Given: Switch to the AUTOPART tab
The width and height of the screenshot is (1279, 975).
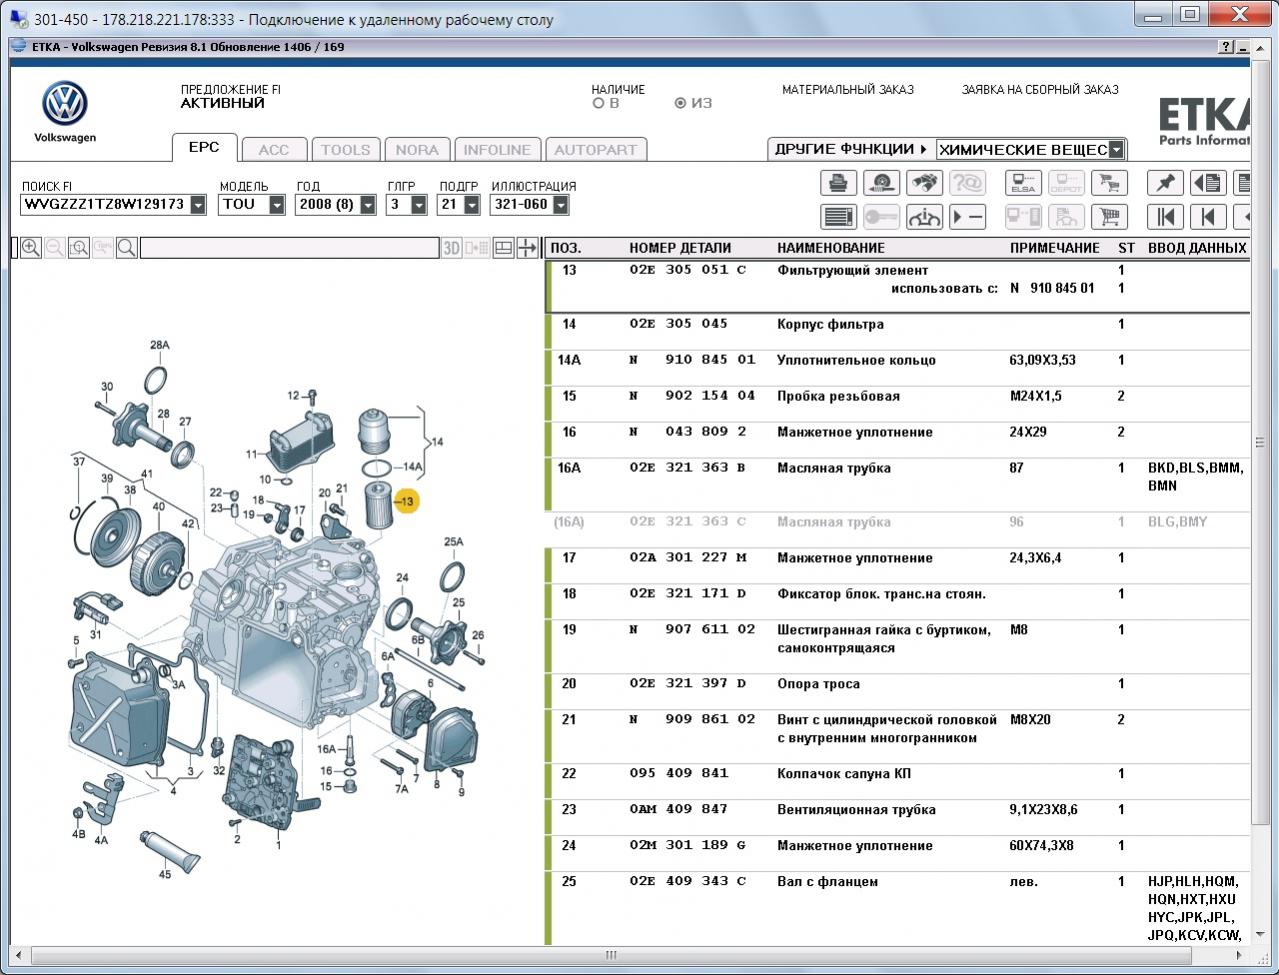Looking at the screenshot, I should click(595, 149).
